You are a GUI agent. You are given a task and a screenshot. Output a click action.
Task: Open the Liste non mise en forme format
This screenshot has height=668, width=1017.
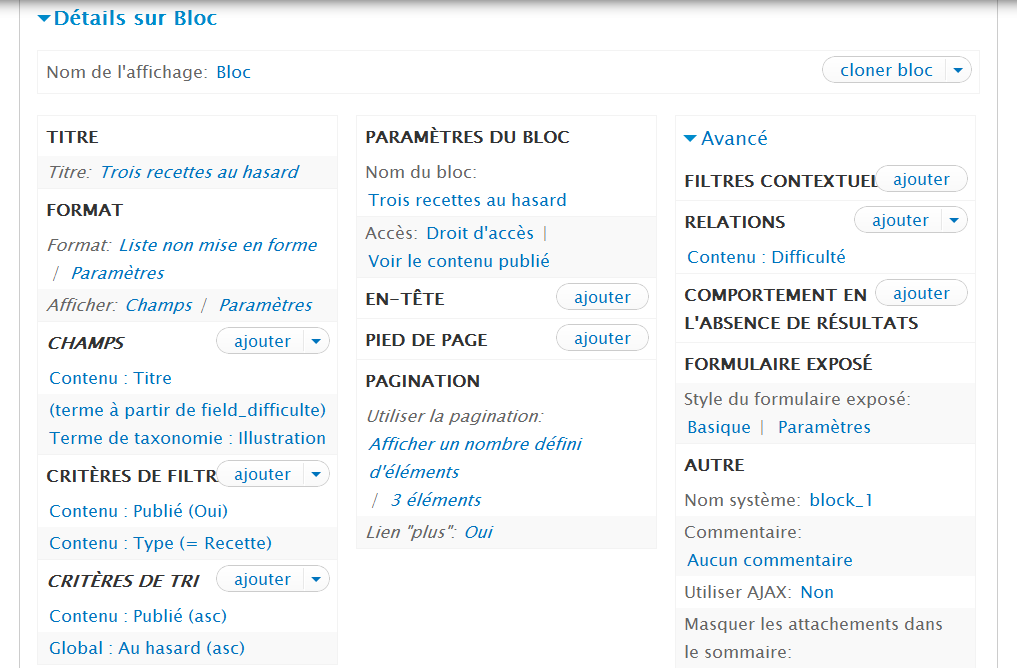tap(218, 245)
